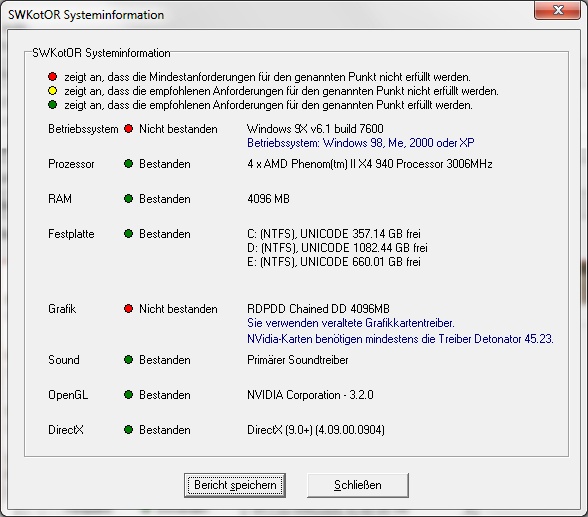Select the Festplatte label
This screenshot has height=517, width=588.
point(71,234)
